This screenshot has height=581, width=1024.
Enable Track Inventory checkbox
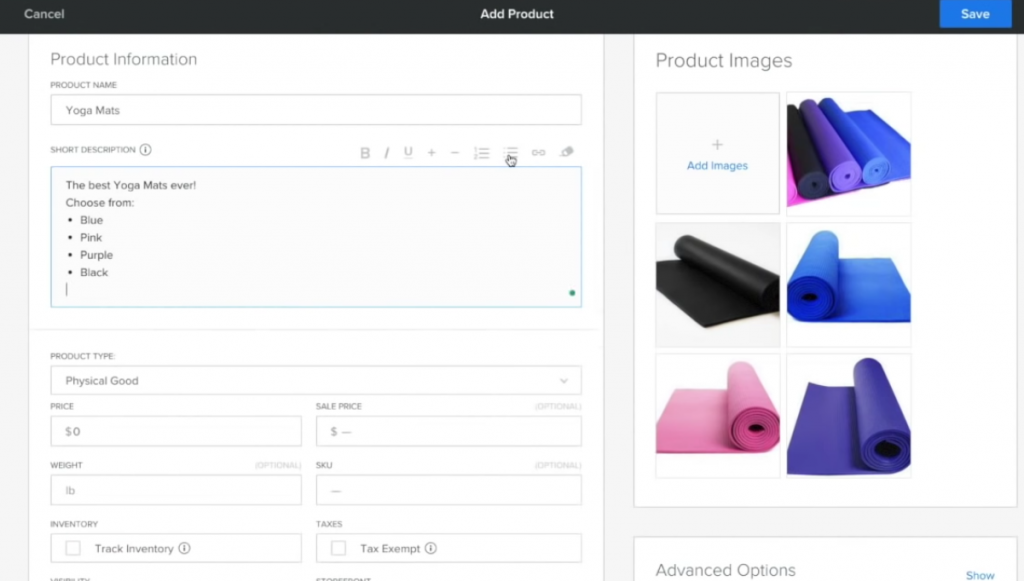[x=73, y=548]
